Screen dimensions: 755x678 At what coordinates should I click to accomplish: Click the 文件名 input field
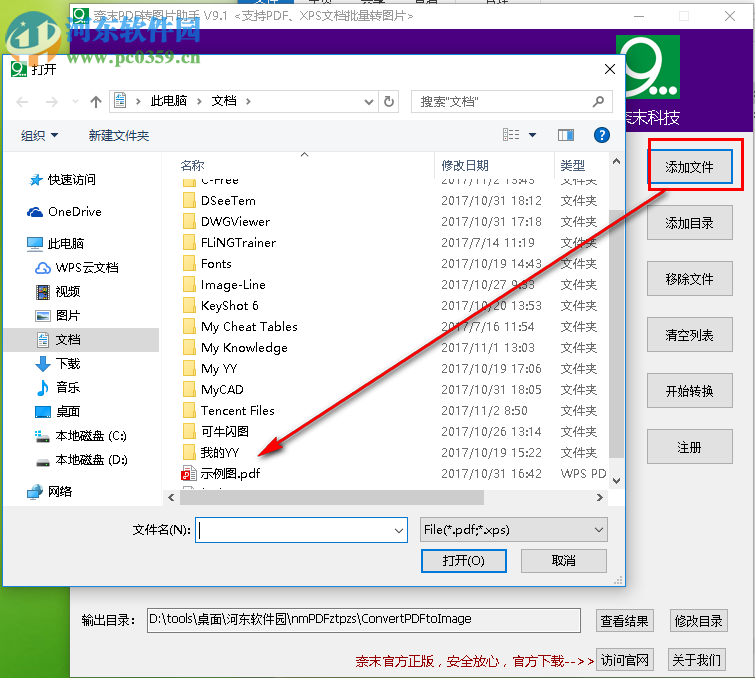(301, 530)
